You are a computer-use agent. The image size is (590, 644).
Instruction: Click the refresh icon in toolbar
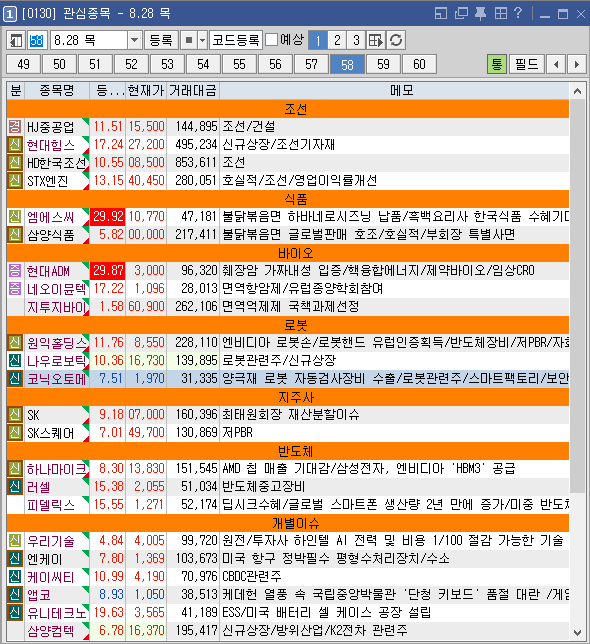pyautogui.click(x=396, y=40)
